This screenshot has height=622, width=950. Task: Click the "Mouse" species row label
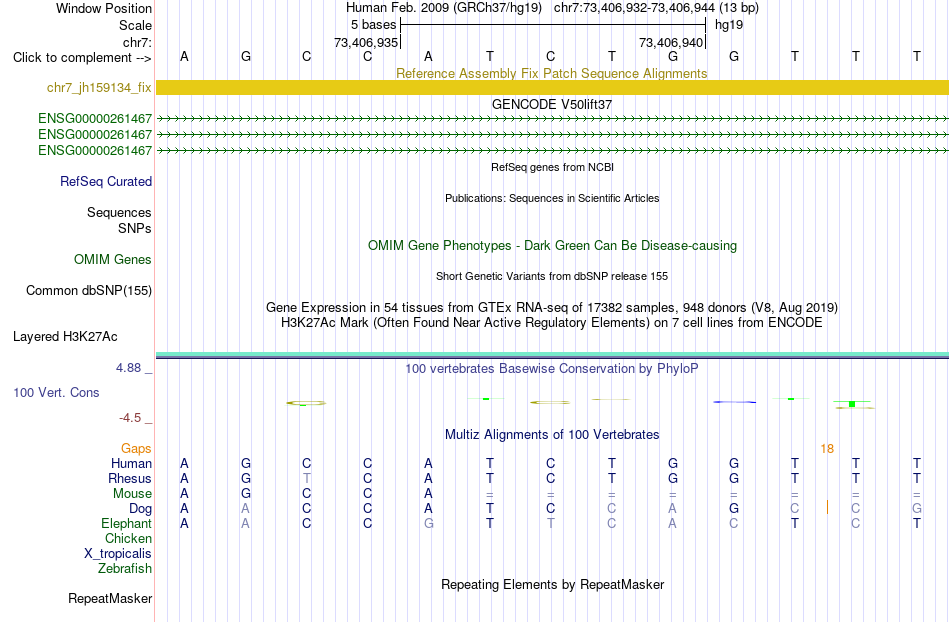pyautogui.click(x=132, y=494)
